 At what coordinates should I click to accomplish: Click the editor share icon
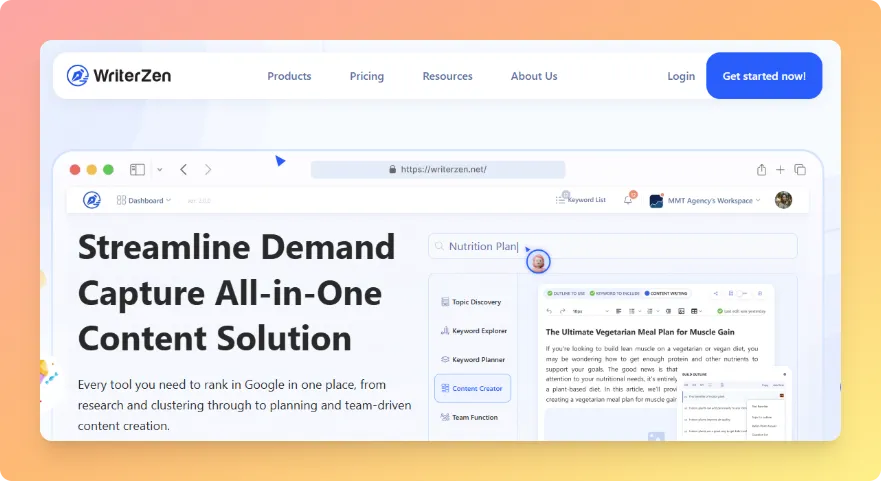tap(715, 293)
